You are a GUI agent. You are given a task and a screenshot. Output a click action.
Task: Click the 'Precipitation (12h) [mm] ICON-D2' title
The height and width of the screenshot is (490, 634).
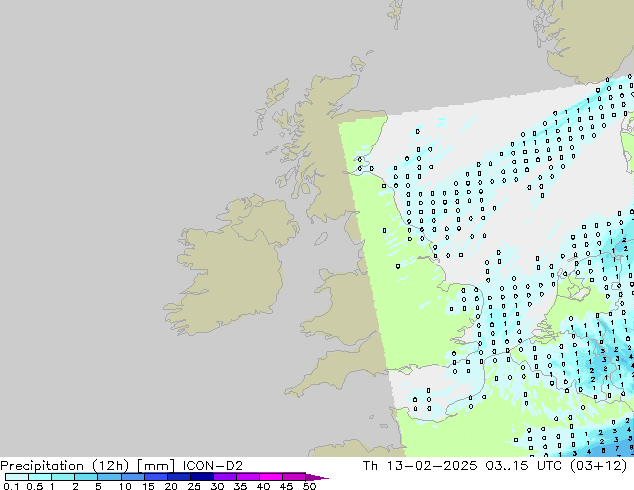point(121,466)
